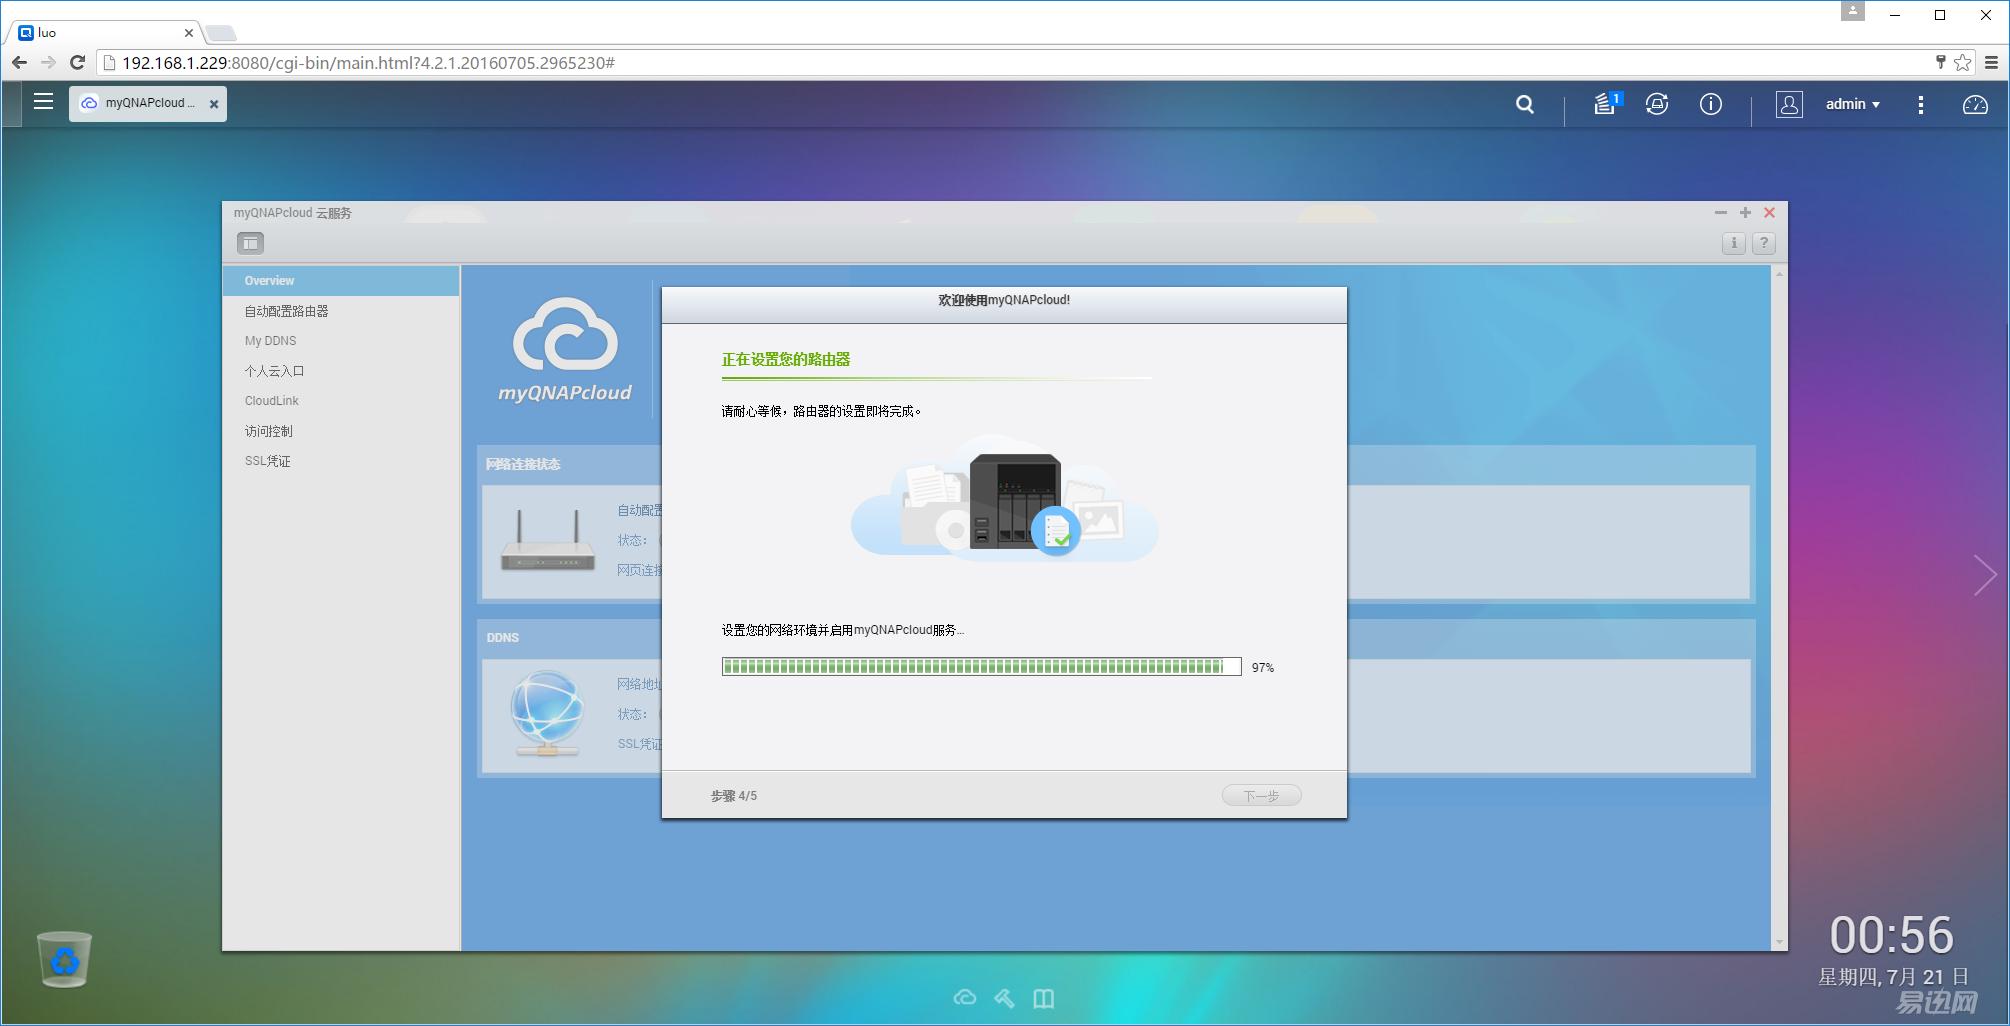Open the event notifications info icon
The height and width of the screenshot is (1026, 2010).
1711,104
